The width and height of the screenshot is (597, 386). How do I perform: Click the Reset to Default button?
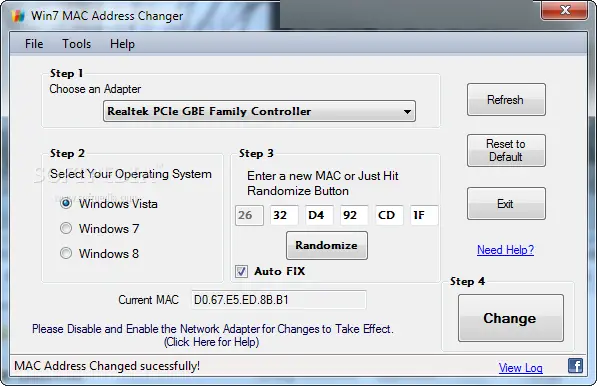[x=506, y=150]
